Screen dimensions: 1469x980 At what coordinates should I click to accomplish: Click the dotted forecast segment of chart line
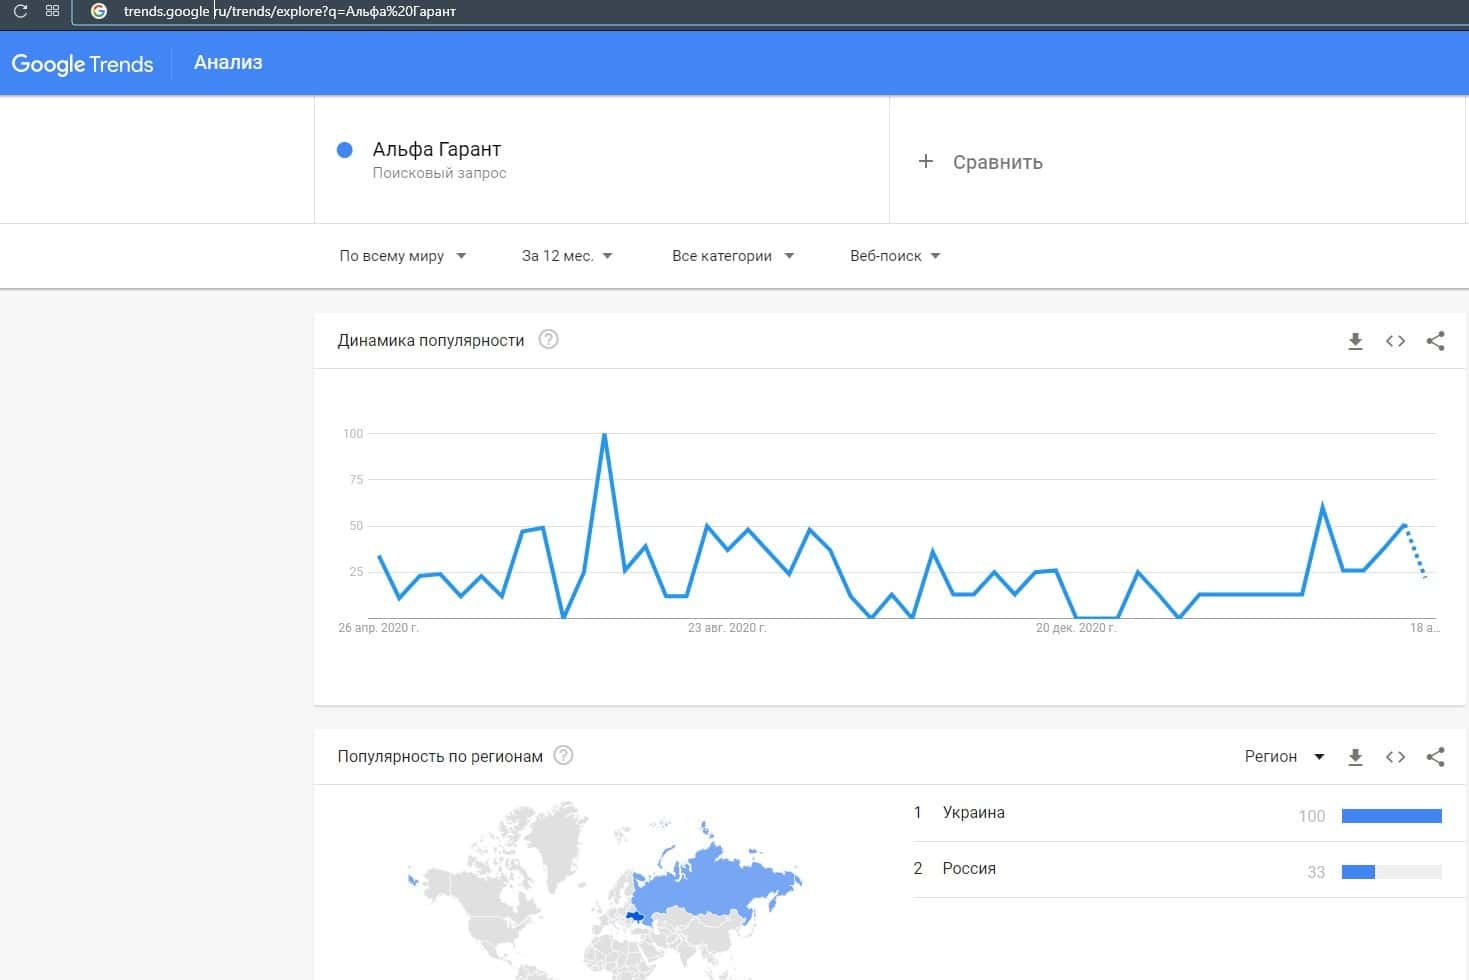1415,551
